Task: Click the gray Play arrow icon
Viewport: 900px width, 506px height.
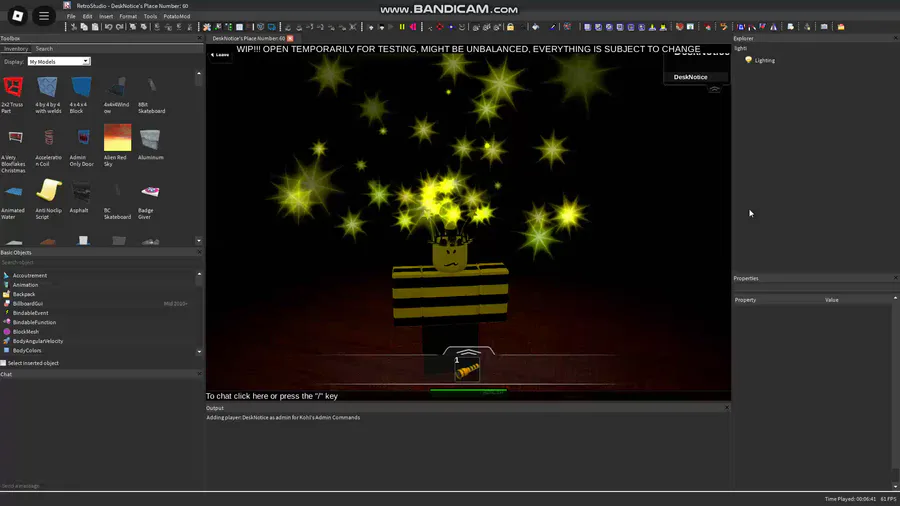Action: click(x=391, y=27)
